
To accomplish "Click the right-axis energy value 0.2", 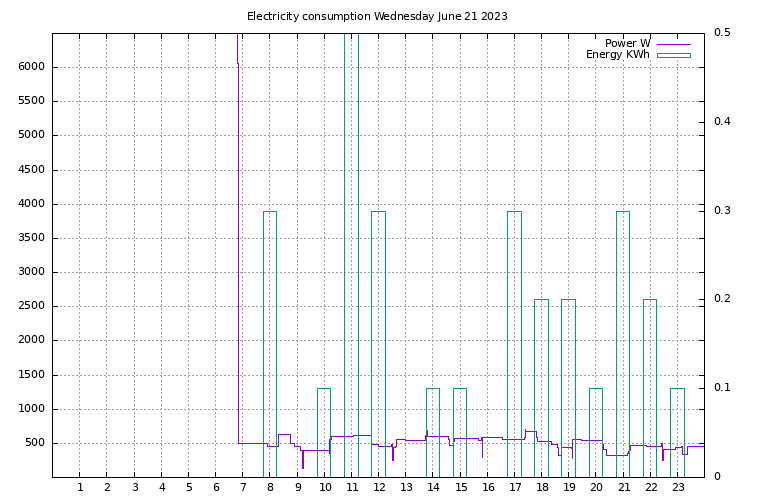I will point(722,298).
